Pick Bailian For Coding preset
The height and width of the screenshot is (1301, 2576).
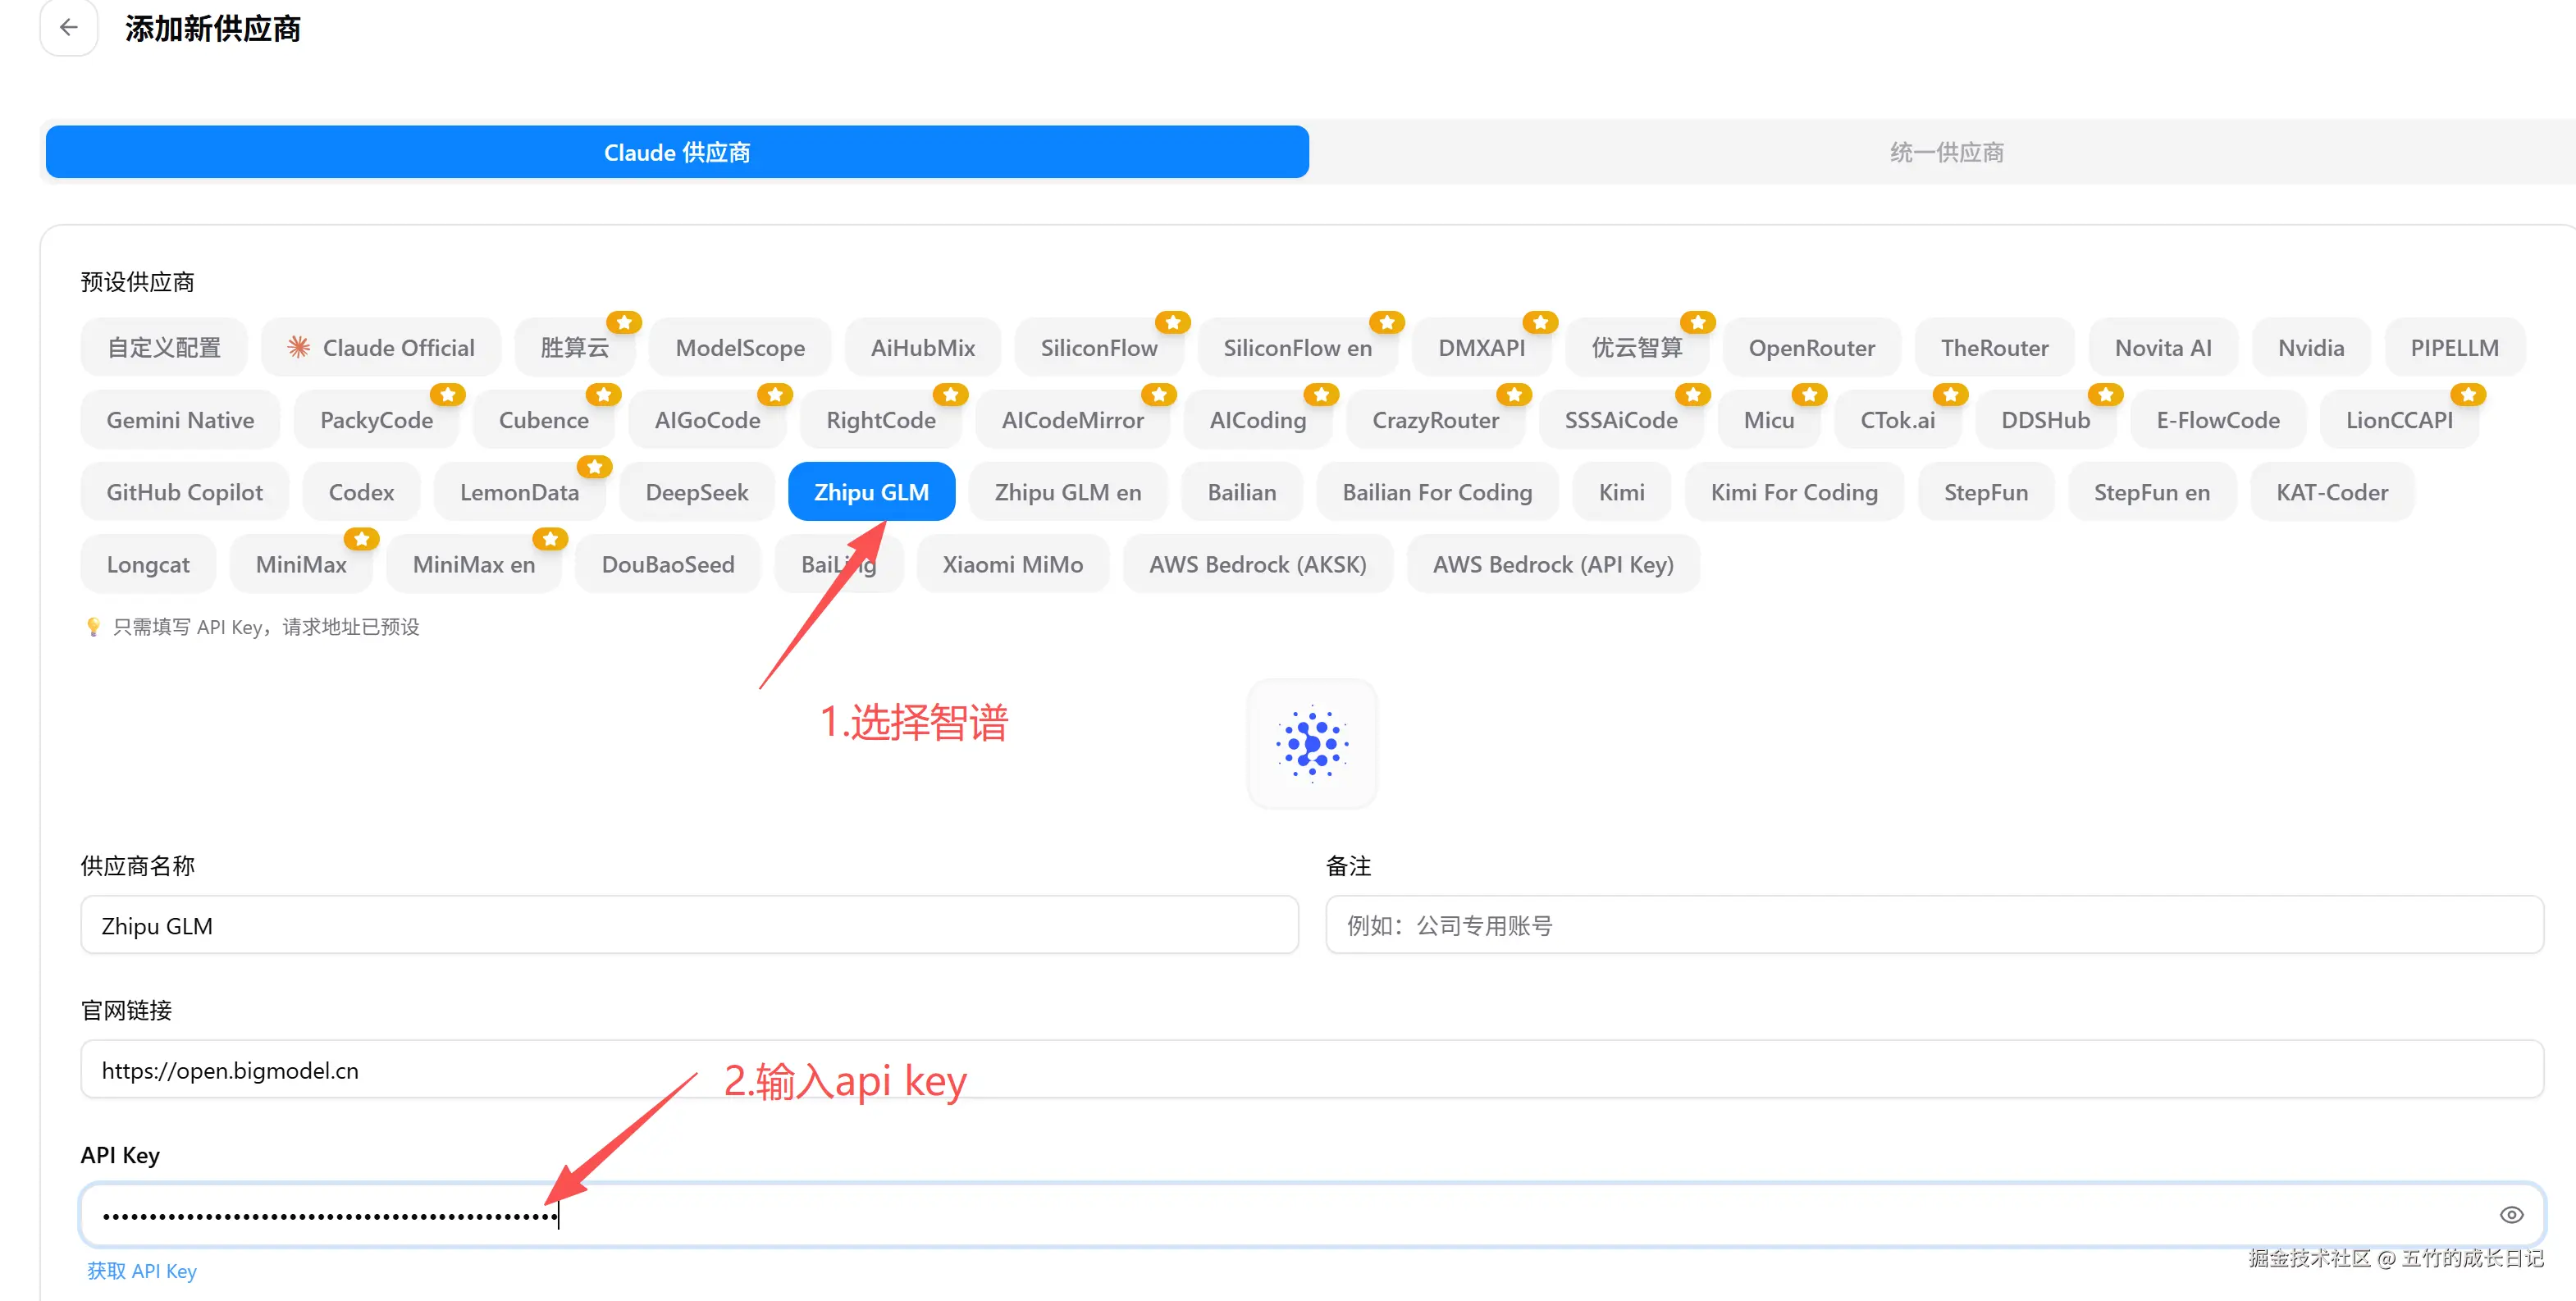[1437, 492]
